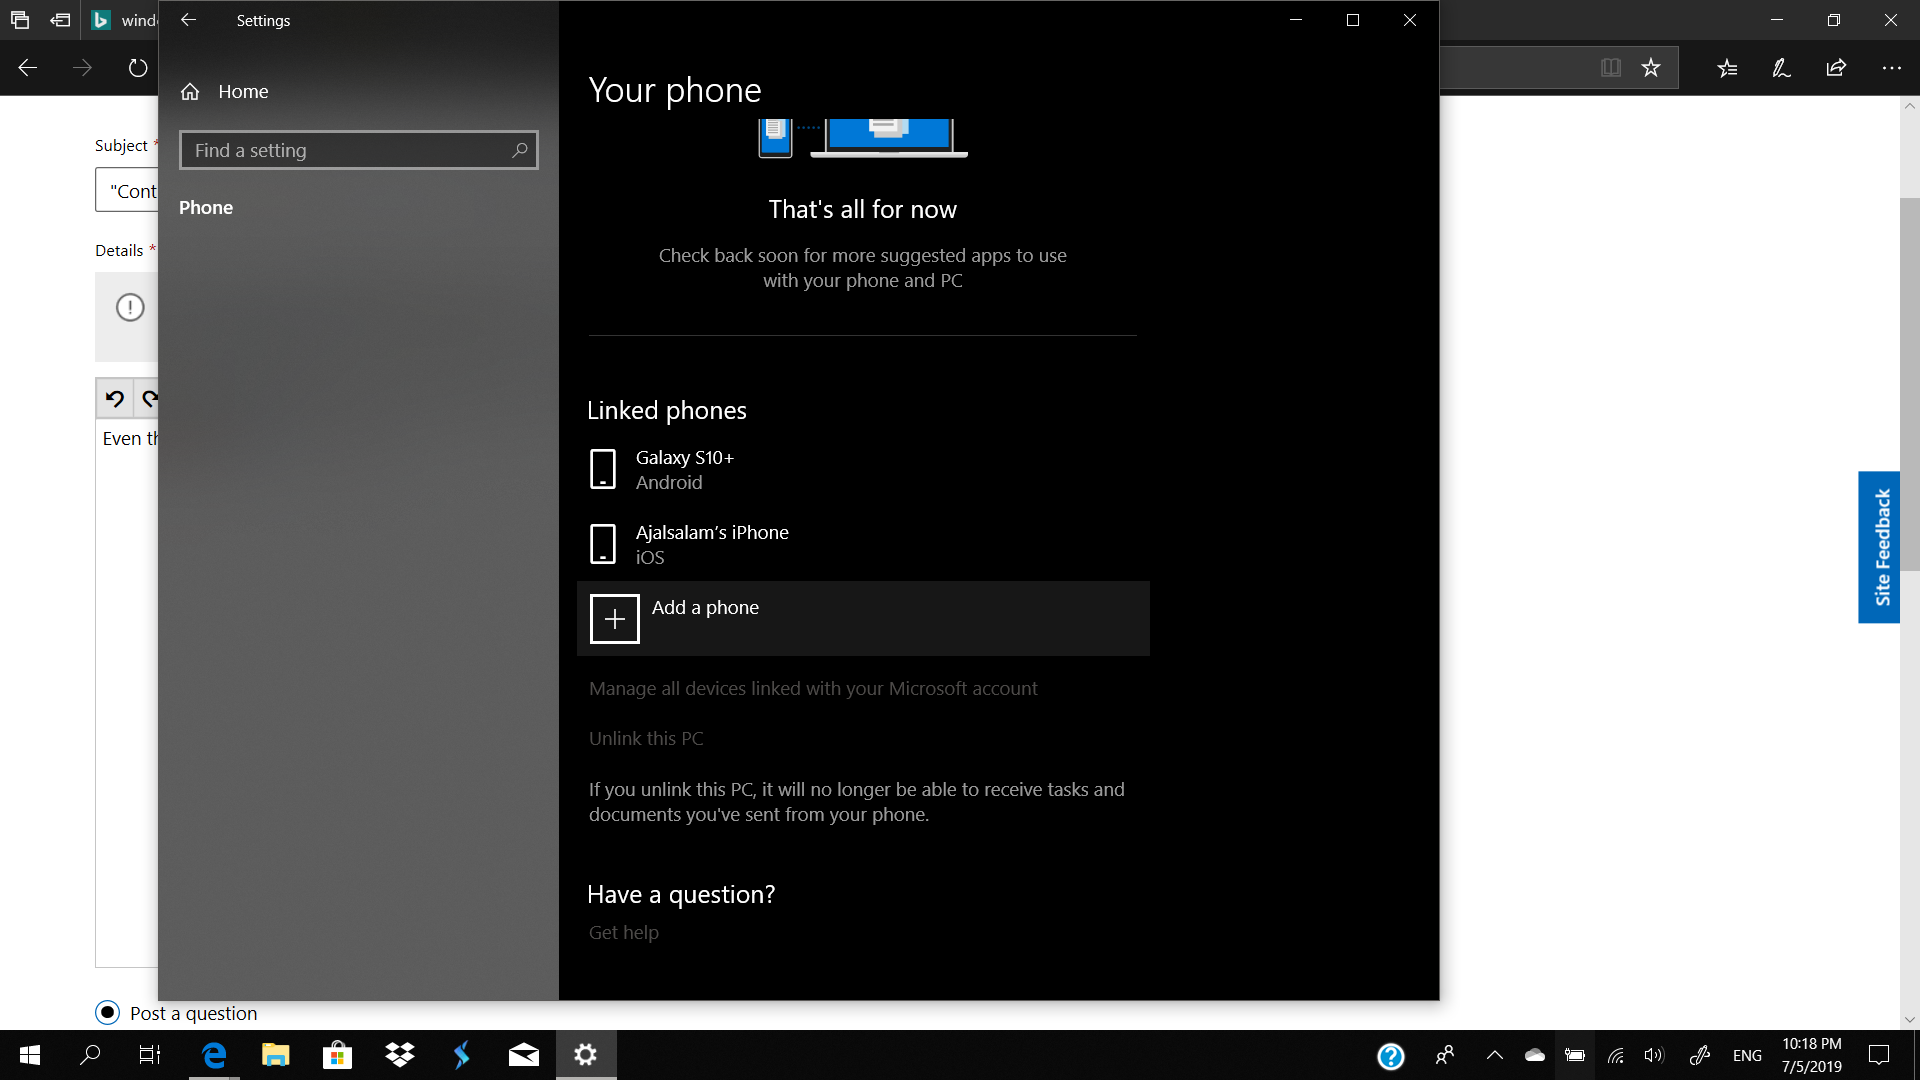
Task: Click the Galaxy S10+ phone icon
Action: pos(603,469)
